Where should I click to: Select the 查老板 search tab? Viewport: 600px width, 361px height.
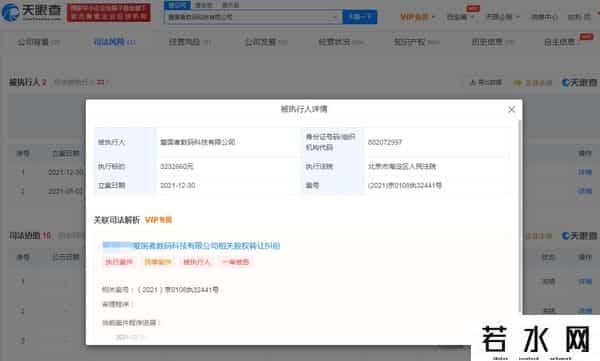(x=204, y=5)
